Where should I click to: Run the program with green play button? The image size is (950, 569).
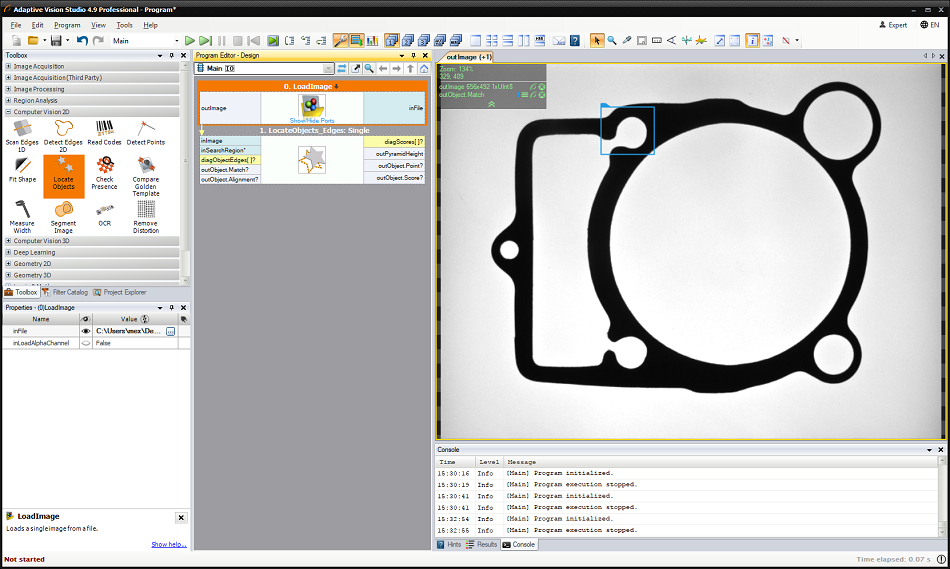click(x=190, y=41)
